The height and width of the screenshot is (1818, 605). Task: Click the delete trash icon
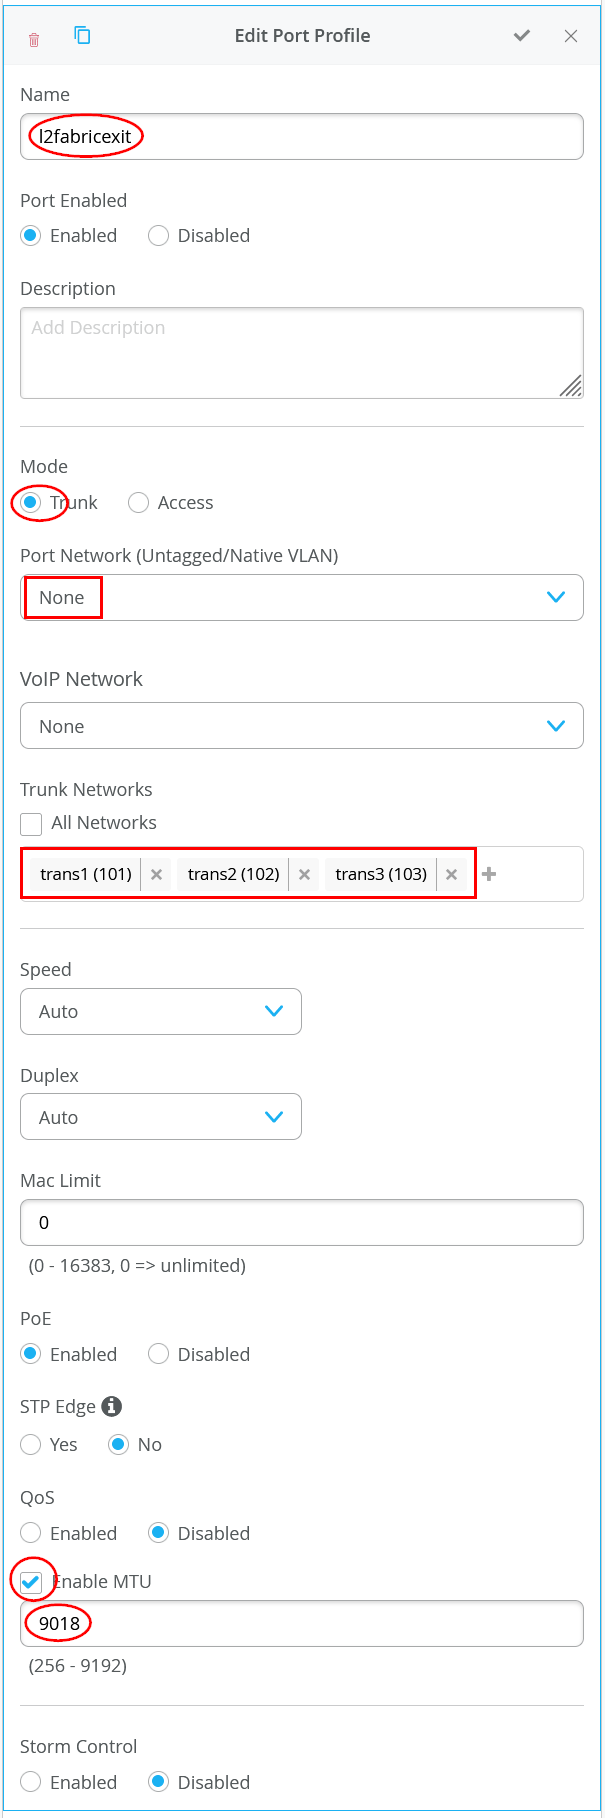pos(34,40)
